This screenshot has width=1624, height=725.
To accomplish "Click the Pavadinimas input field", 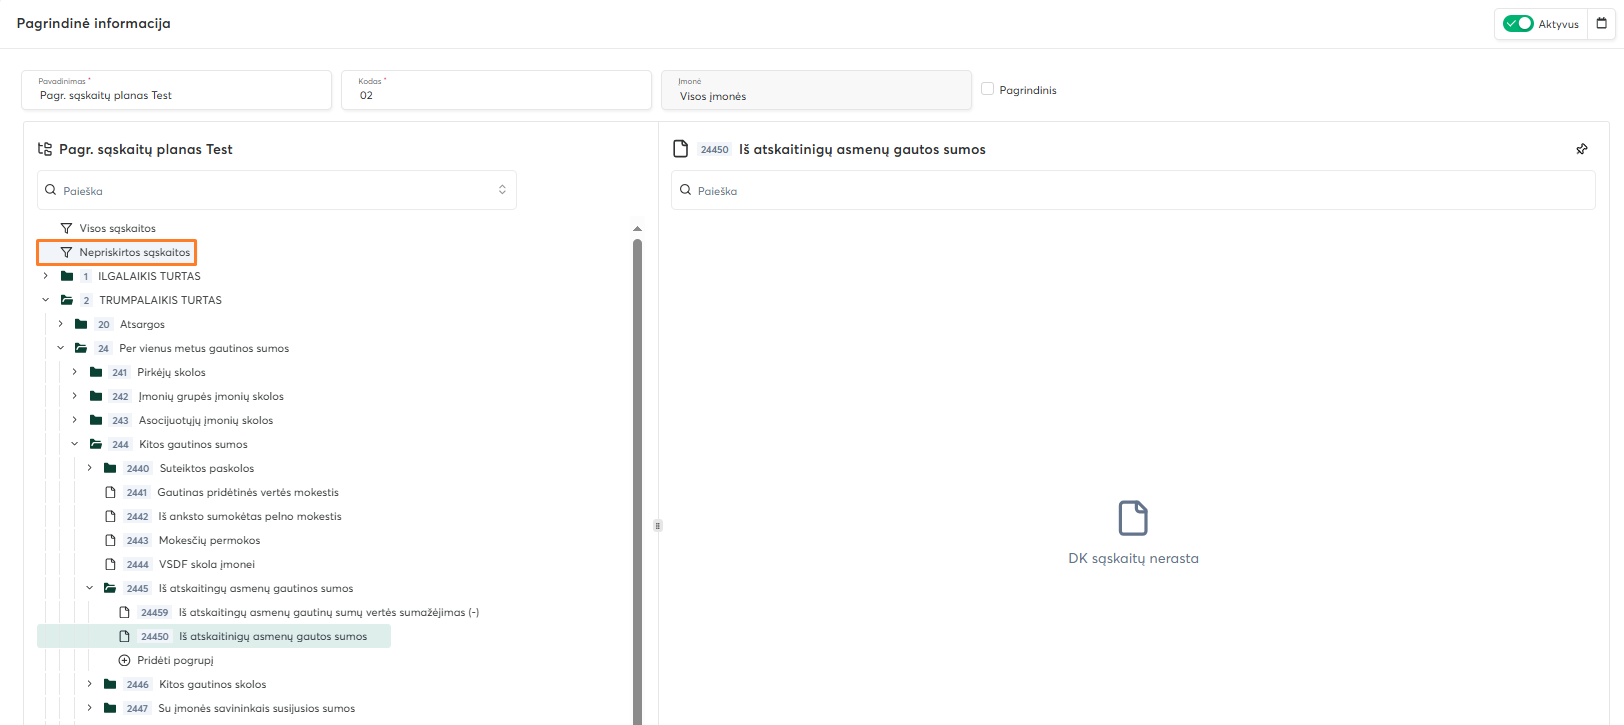I will [177, 95].
